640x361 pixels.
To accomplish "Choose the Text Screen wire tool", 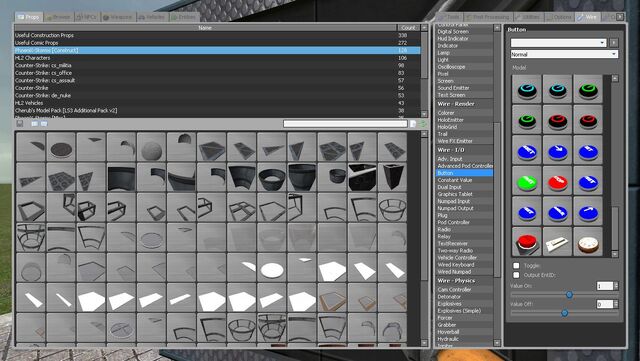I will (x=464, y=95).
